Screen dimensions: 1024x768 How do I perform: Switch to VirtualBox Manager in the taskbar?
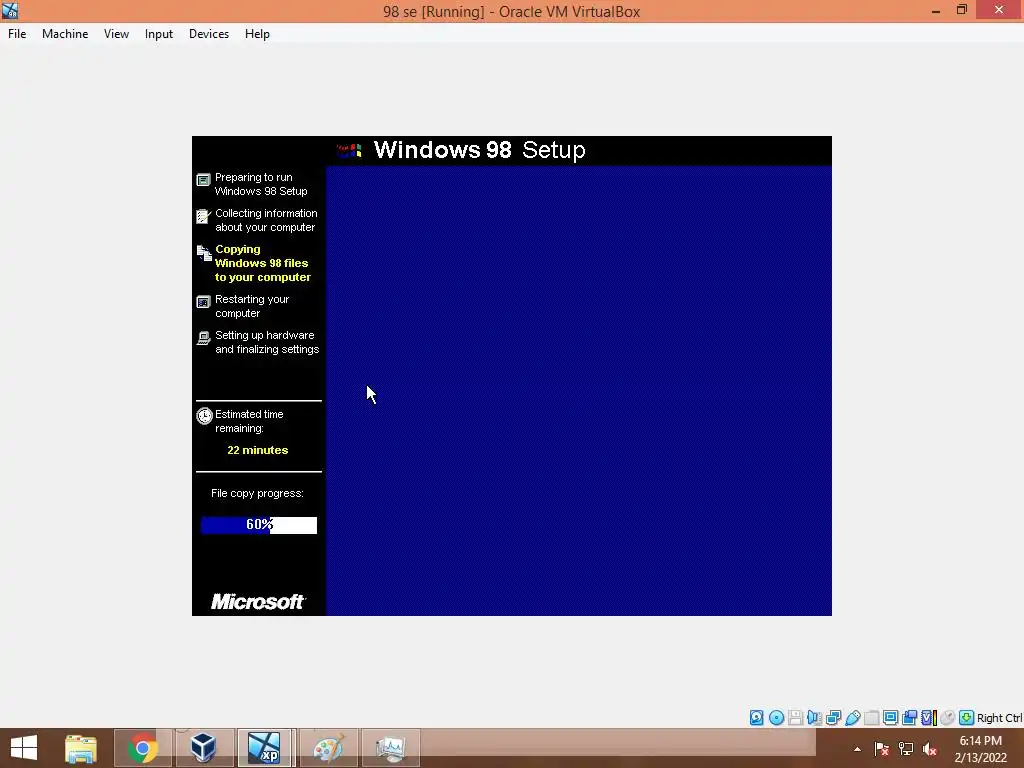click(203, 748)
